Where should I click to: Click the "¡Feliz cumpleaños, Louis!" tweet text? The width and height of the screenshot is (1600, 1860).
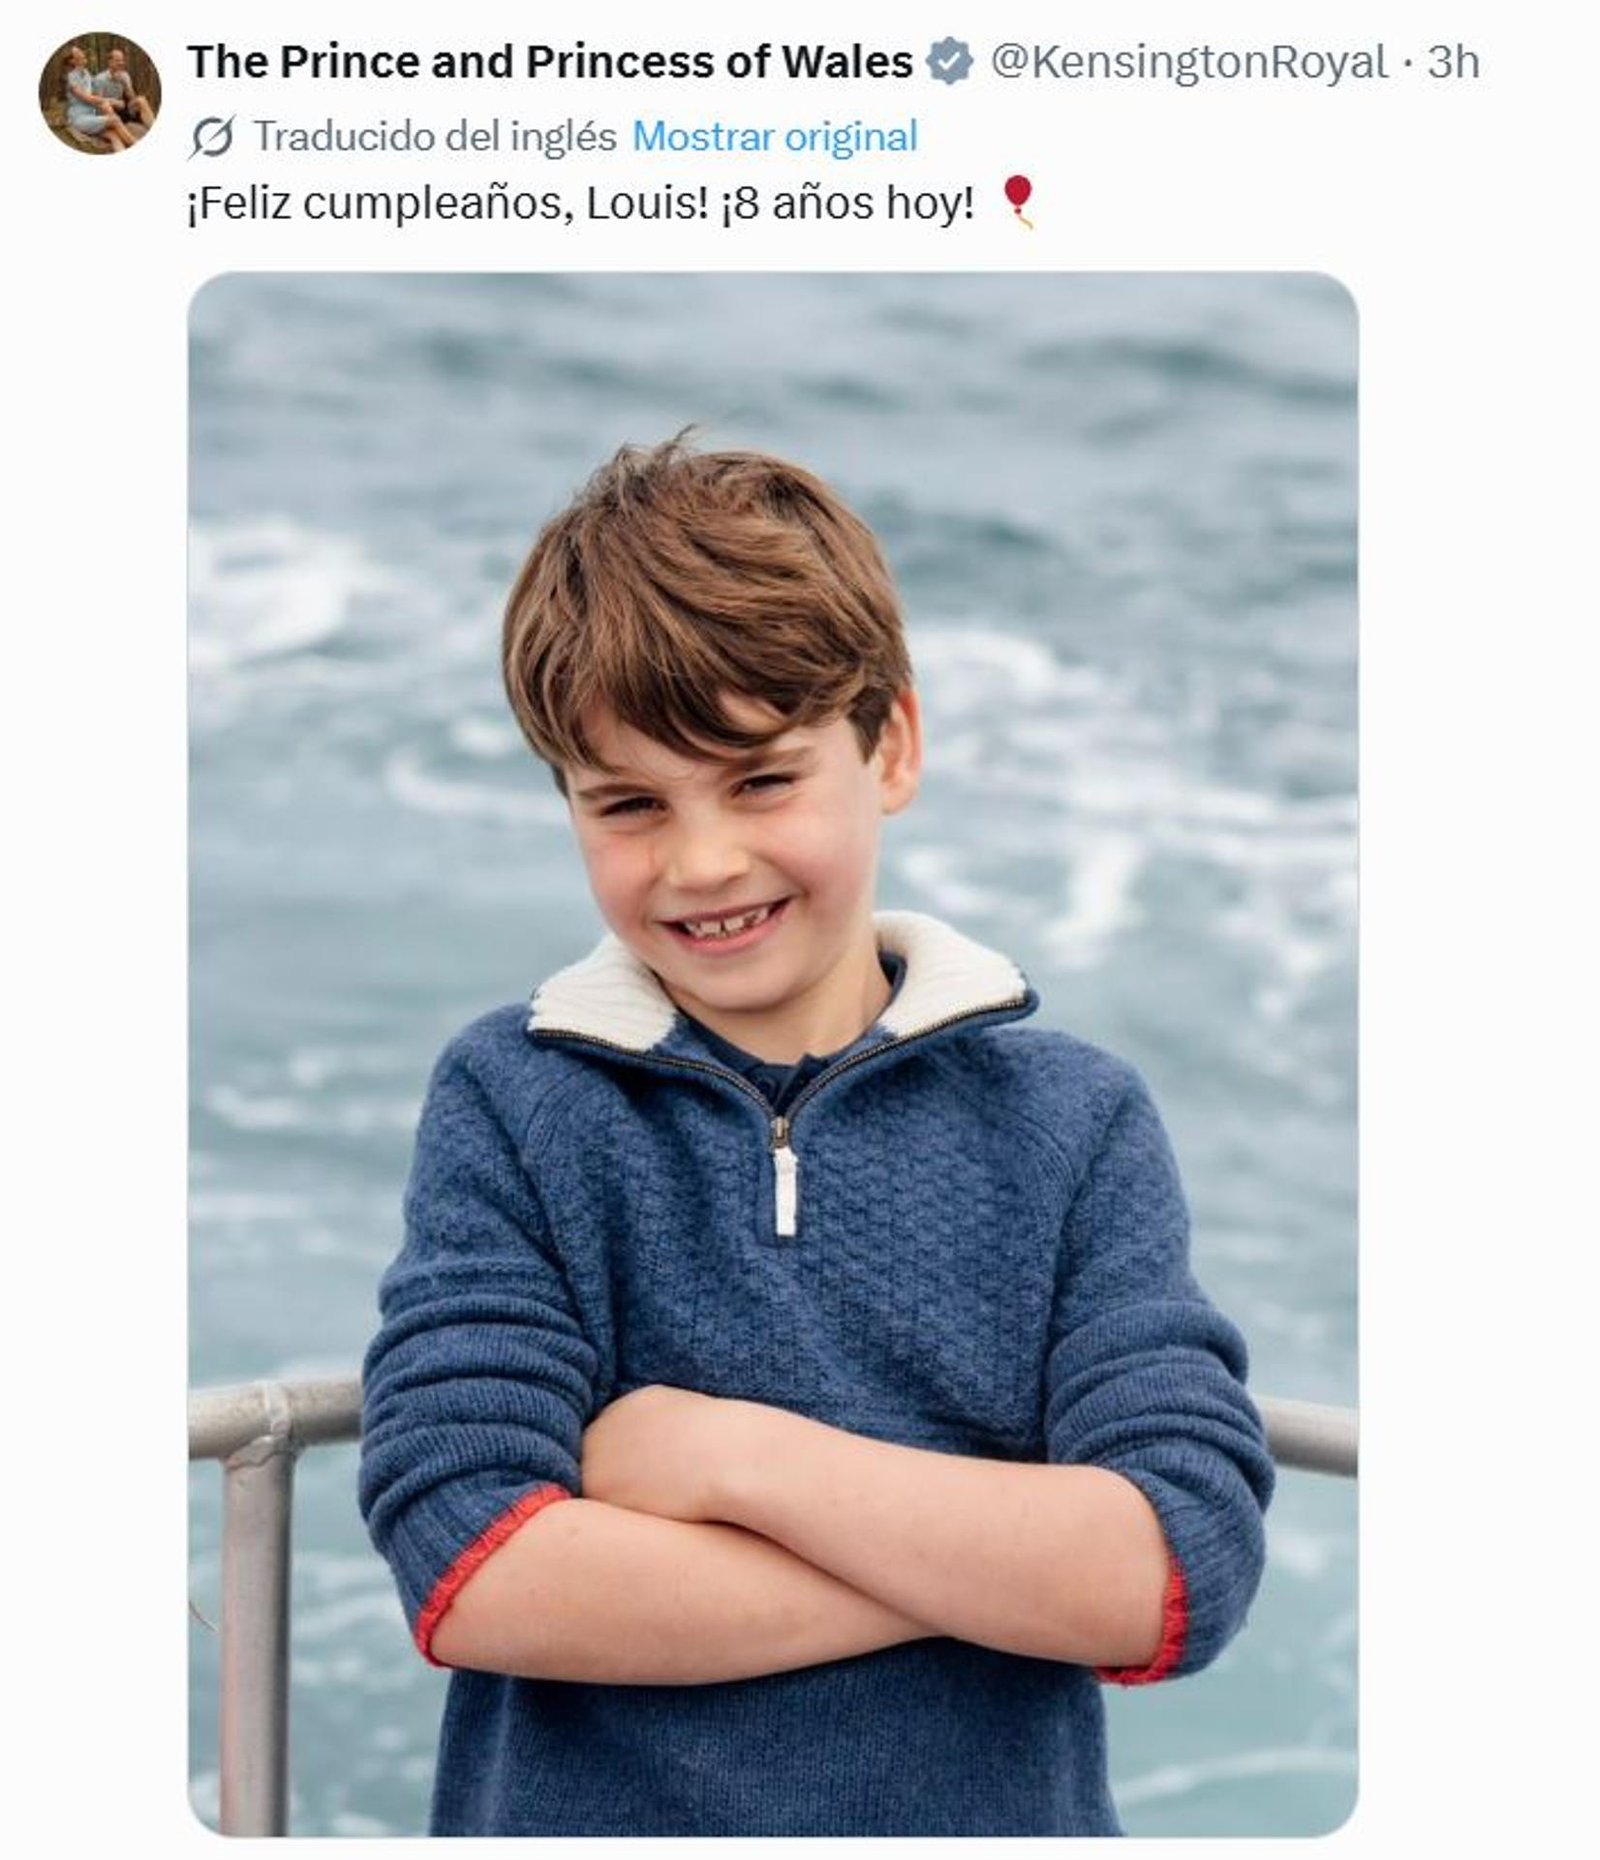447,204
